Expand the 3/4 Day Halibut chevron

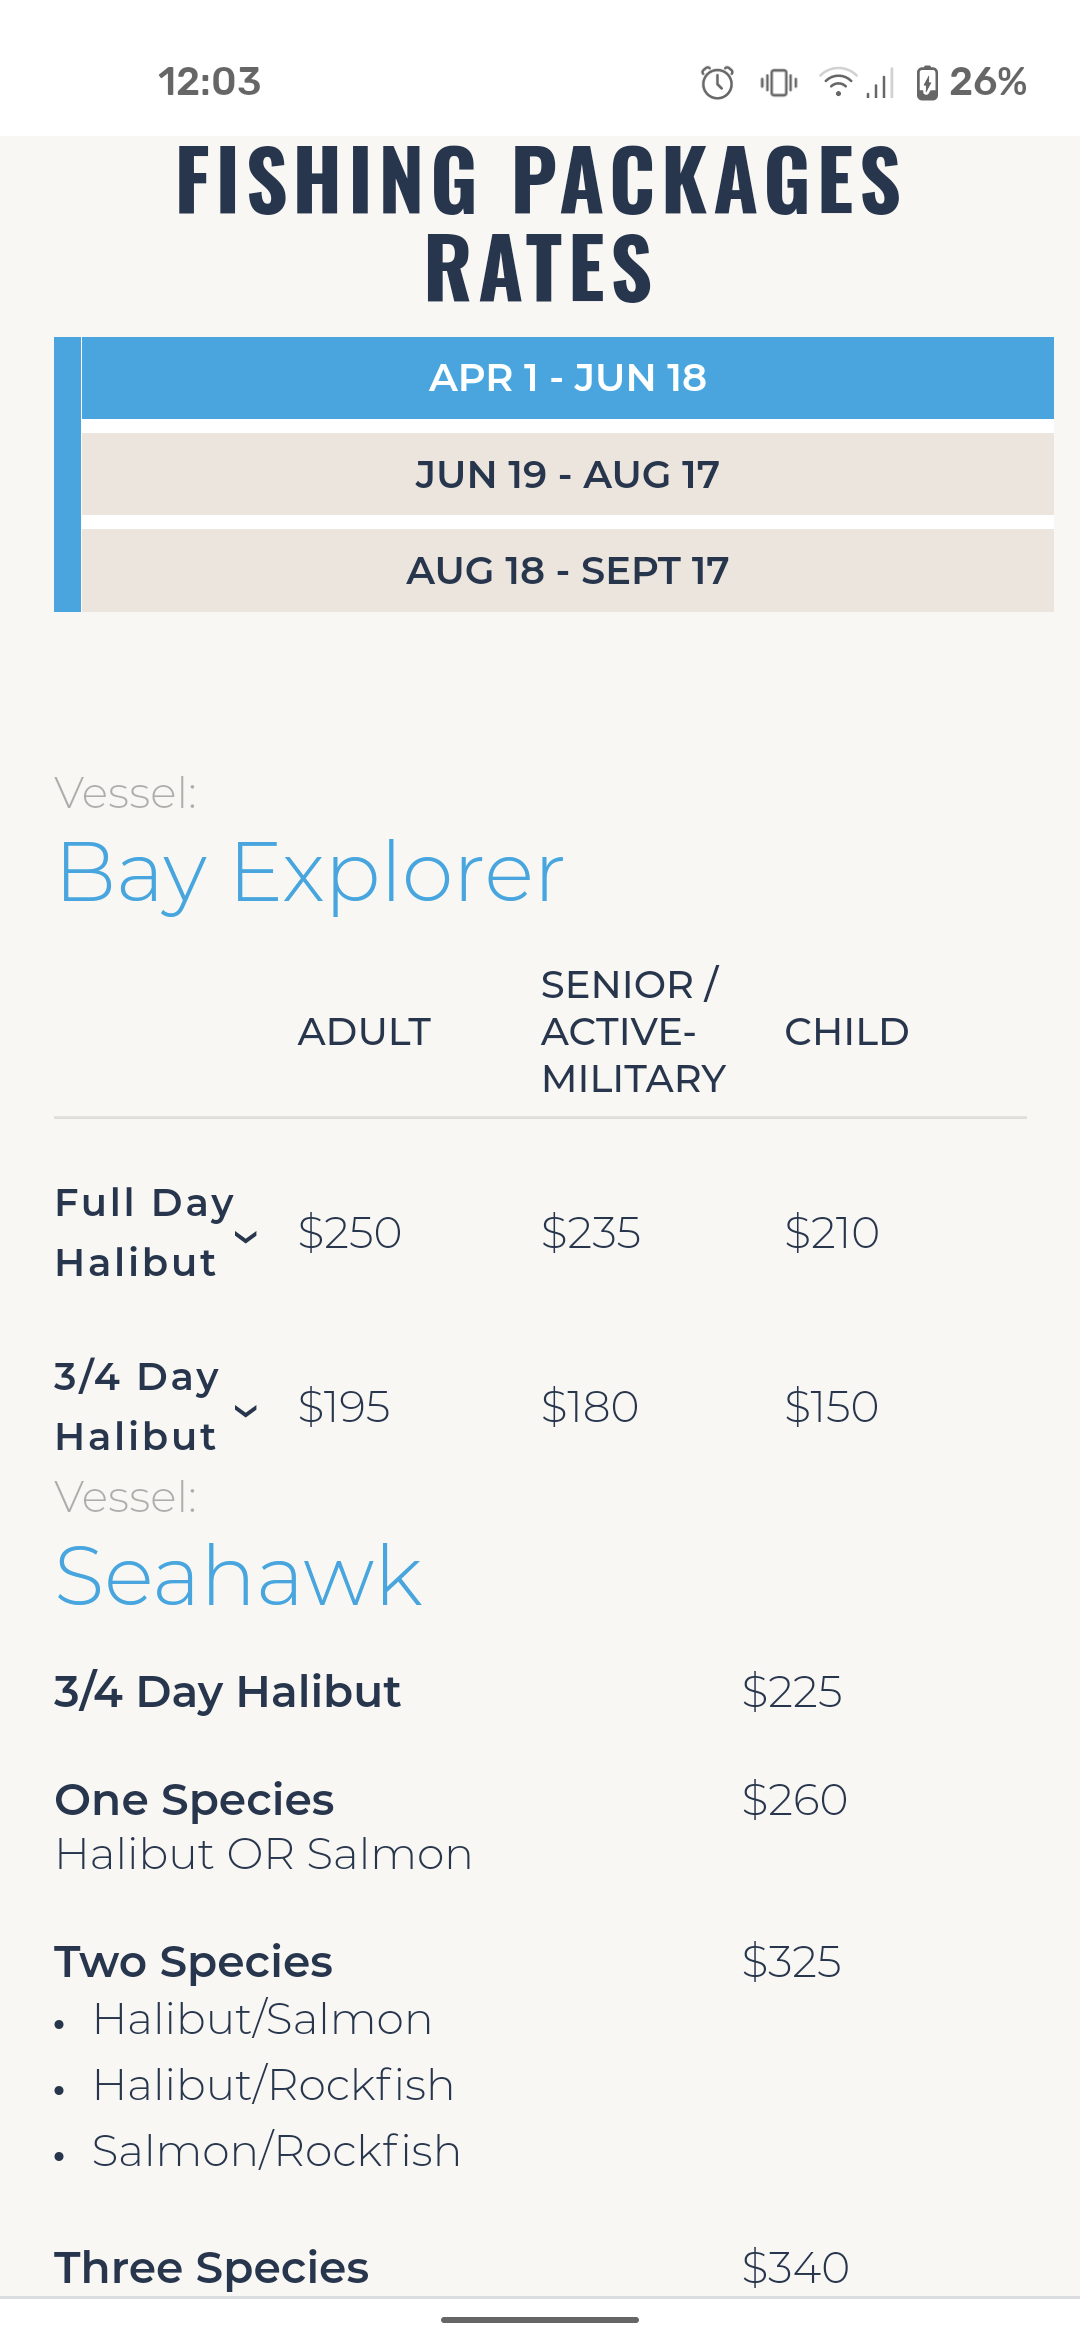click(x=246, y=1411)
